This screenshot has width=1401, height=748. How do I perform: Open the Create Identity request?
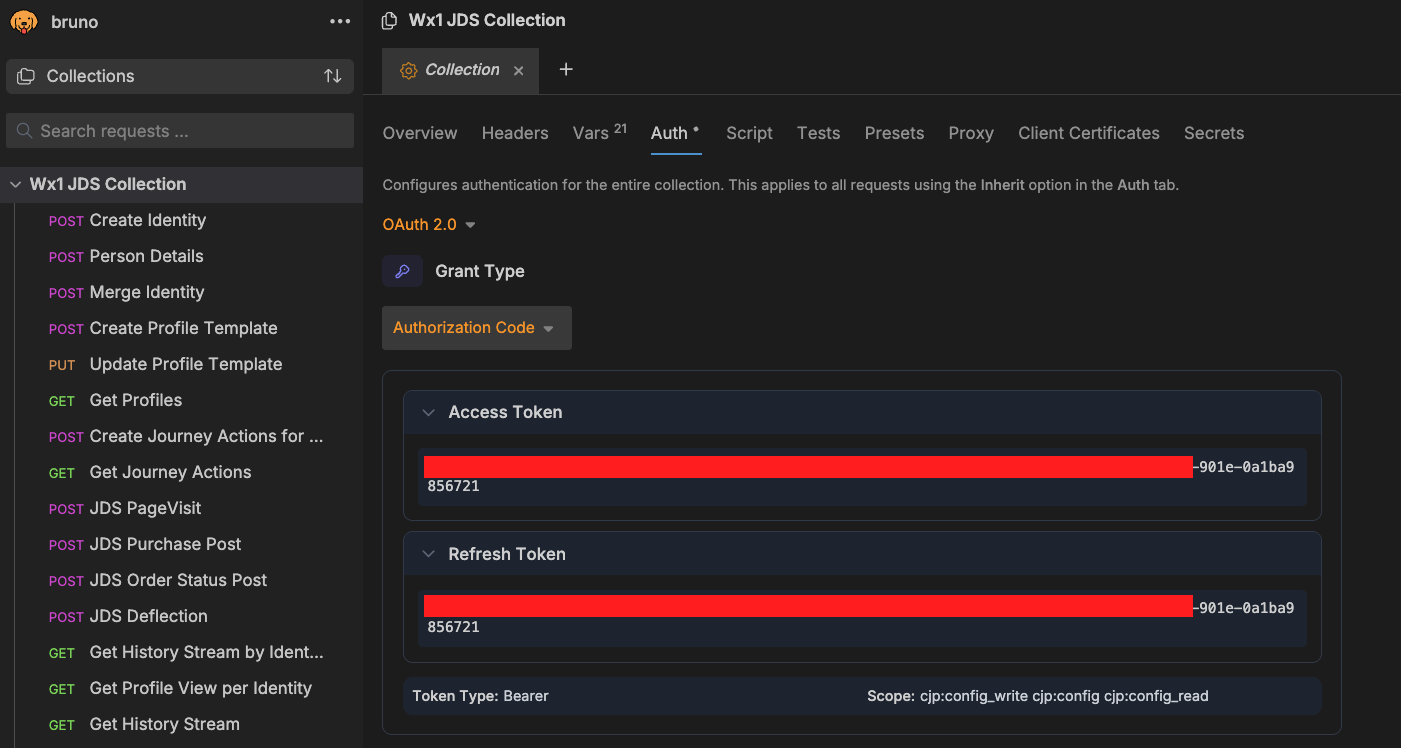[x=181, y=220]
